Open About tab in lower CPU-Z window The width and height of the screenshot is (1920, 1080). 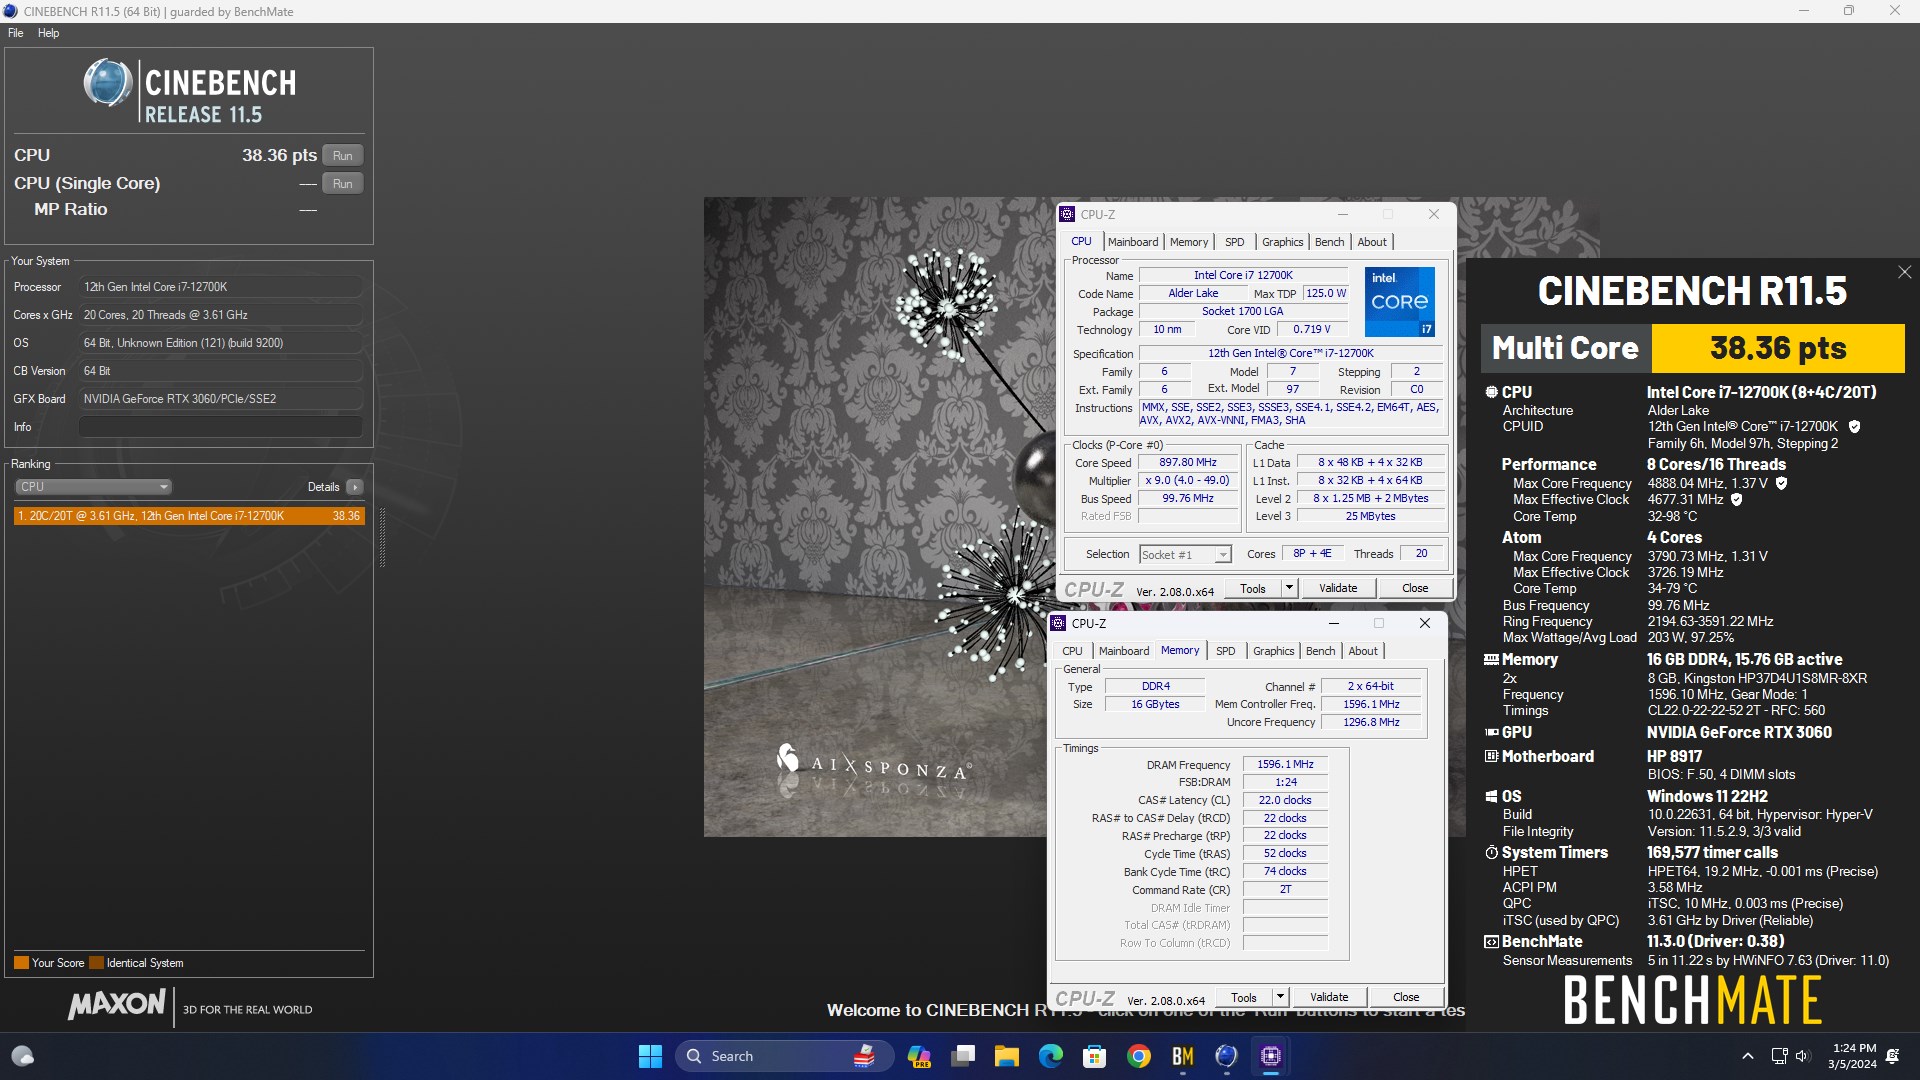tap(1363, 651)
